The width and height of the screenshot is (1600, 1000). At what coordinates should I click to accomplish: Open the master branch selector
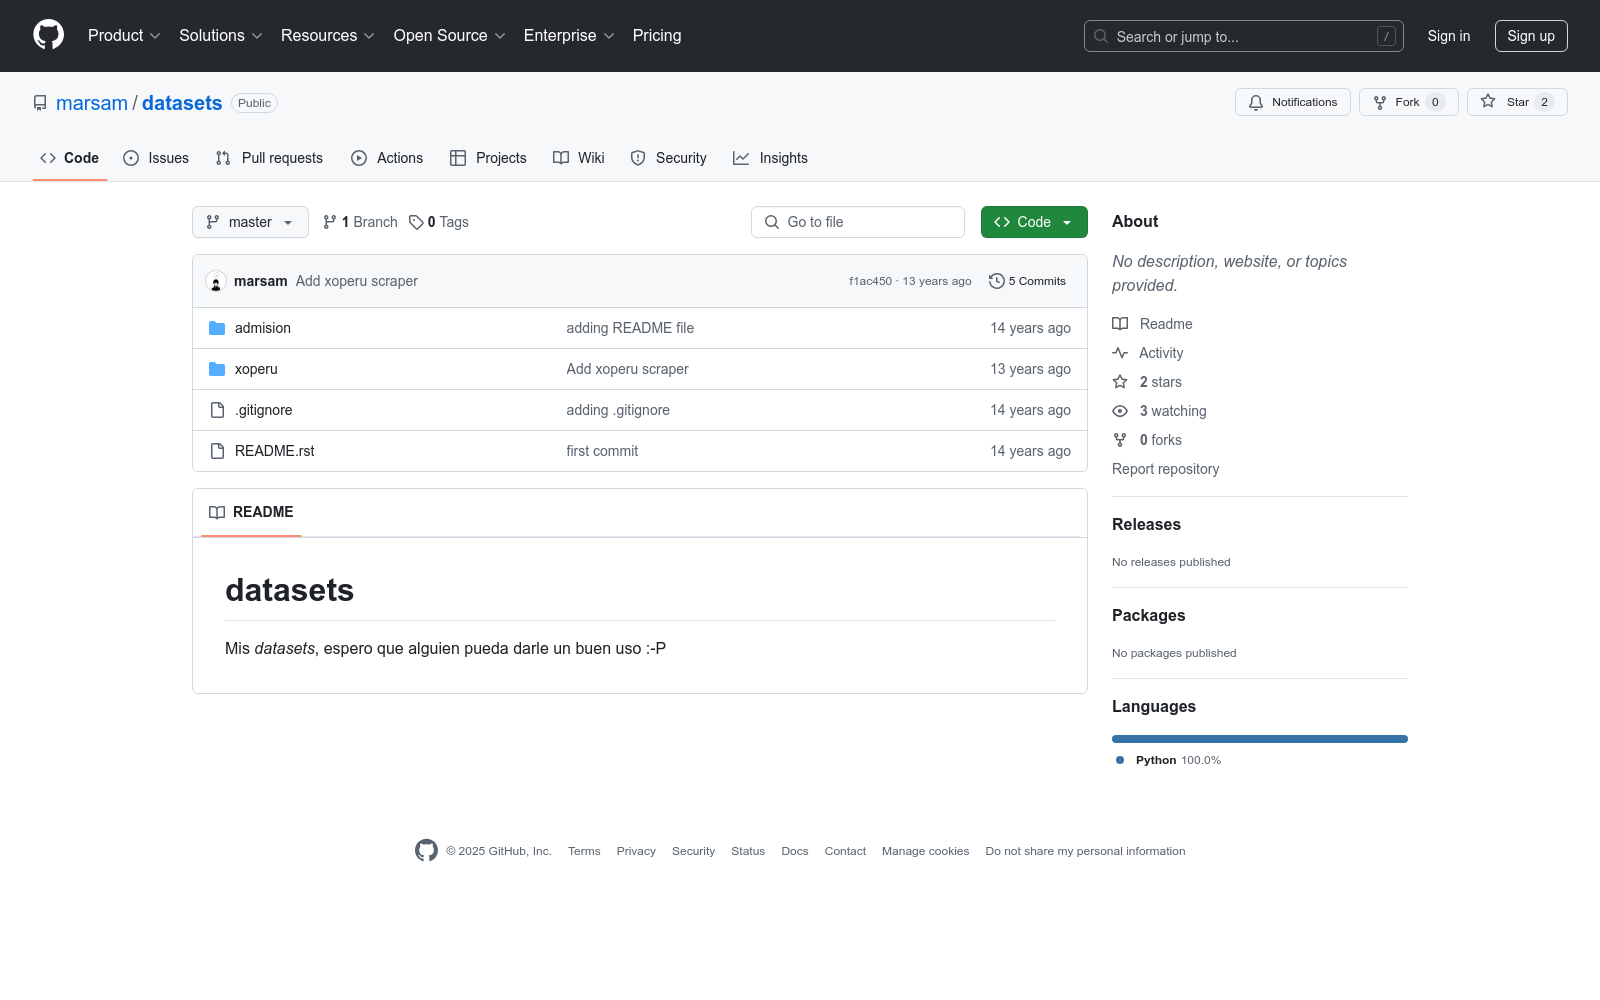point(250,222)
